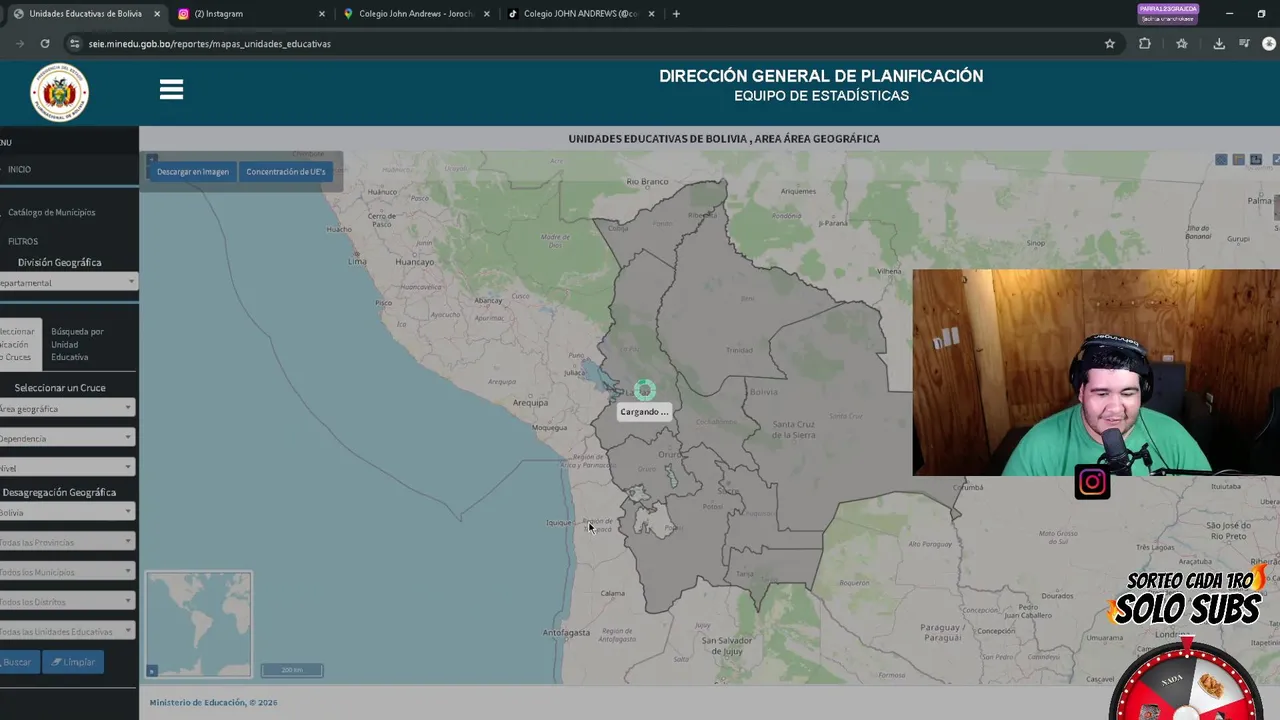Click the Calama label on the map
The image size is (1280, 720).
(613, 594)
